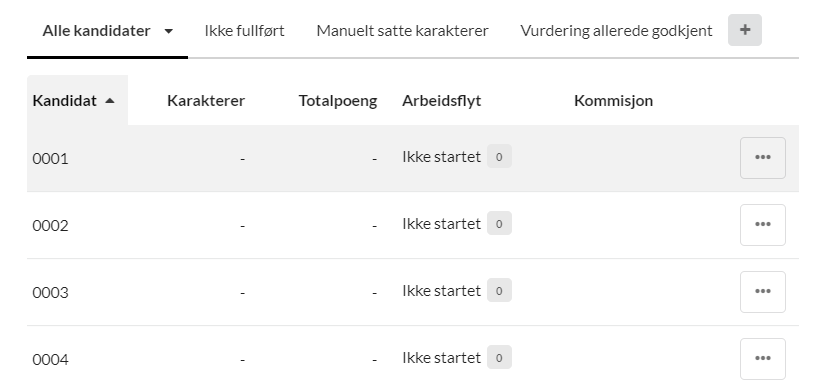
Task: Open the Manuelt satte karakterer tab
Action: point(402,30)
